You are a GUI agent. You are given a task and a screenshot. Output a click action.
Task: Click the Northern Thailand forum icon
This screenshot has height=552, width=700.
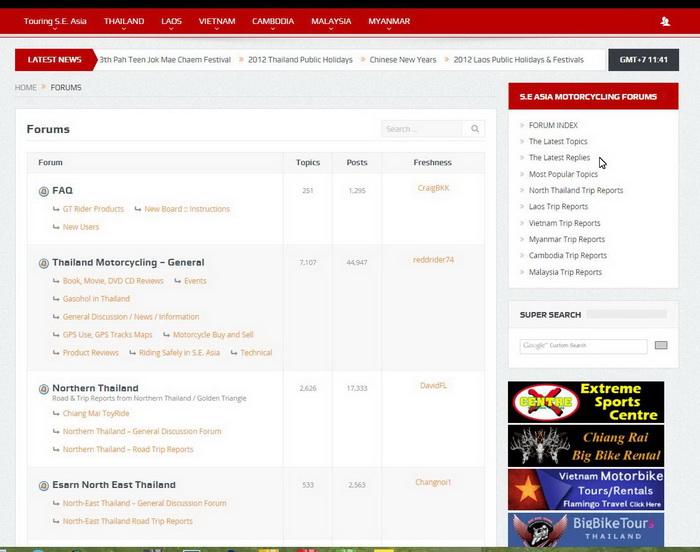pyautogui.click(x=43, y=389)
